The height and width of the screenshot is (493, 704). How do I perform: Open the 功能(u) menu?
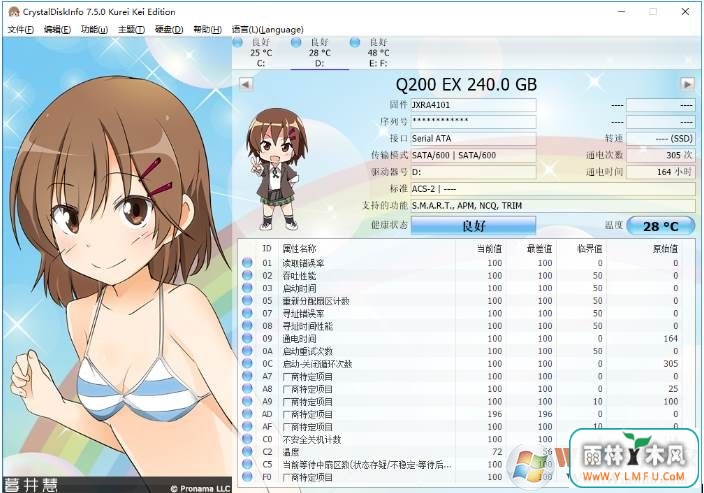(94, 30)
